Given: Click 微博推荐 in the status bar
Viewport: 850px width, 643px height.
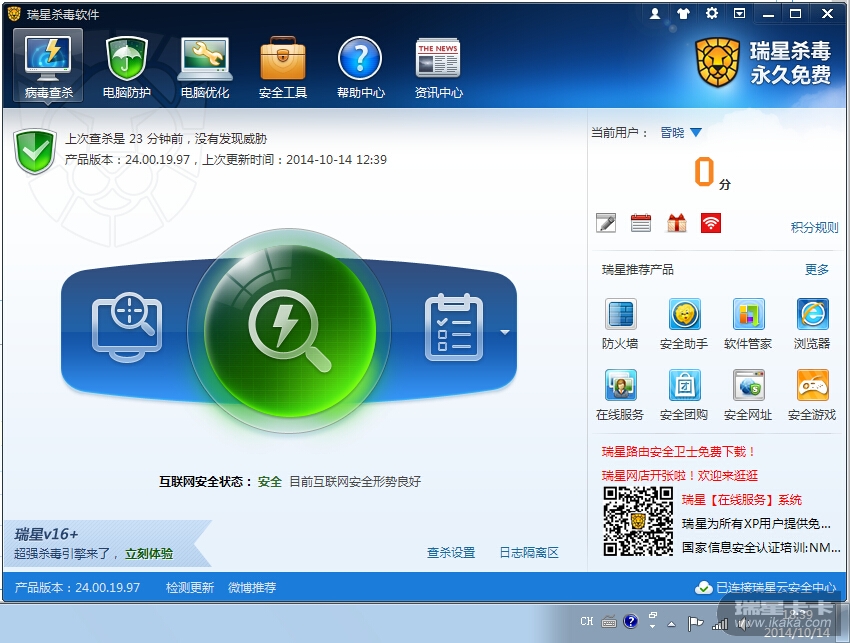Looking at the screenshot, I should 252,588.
